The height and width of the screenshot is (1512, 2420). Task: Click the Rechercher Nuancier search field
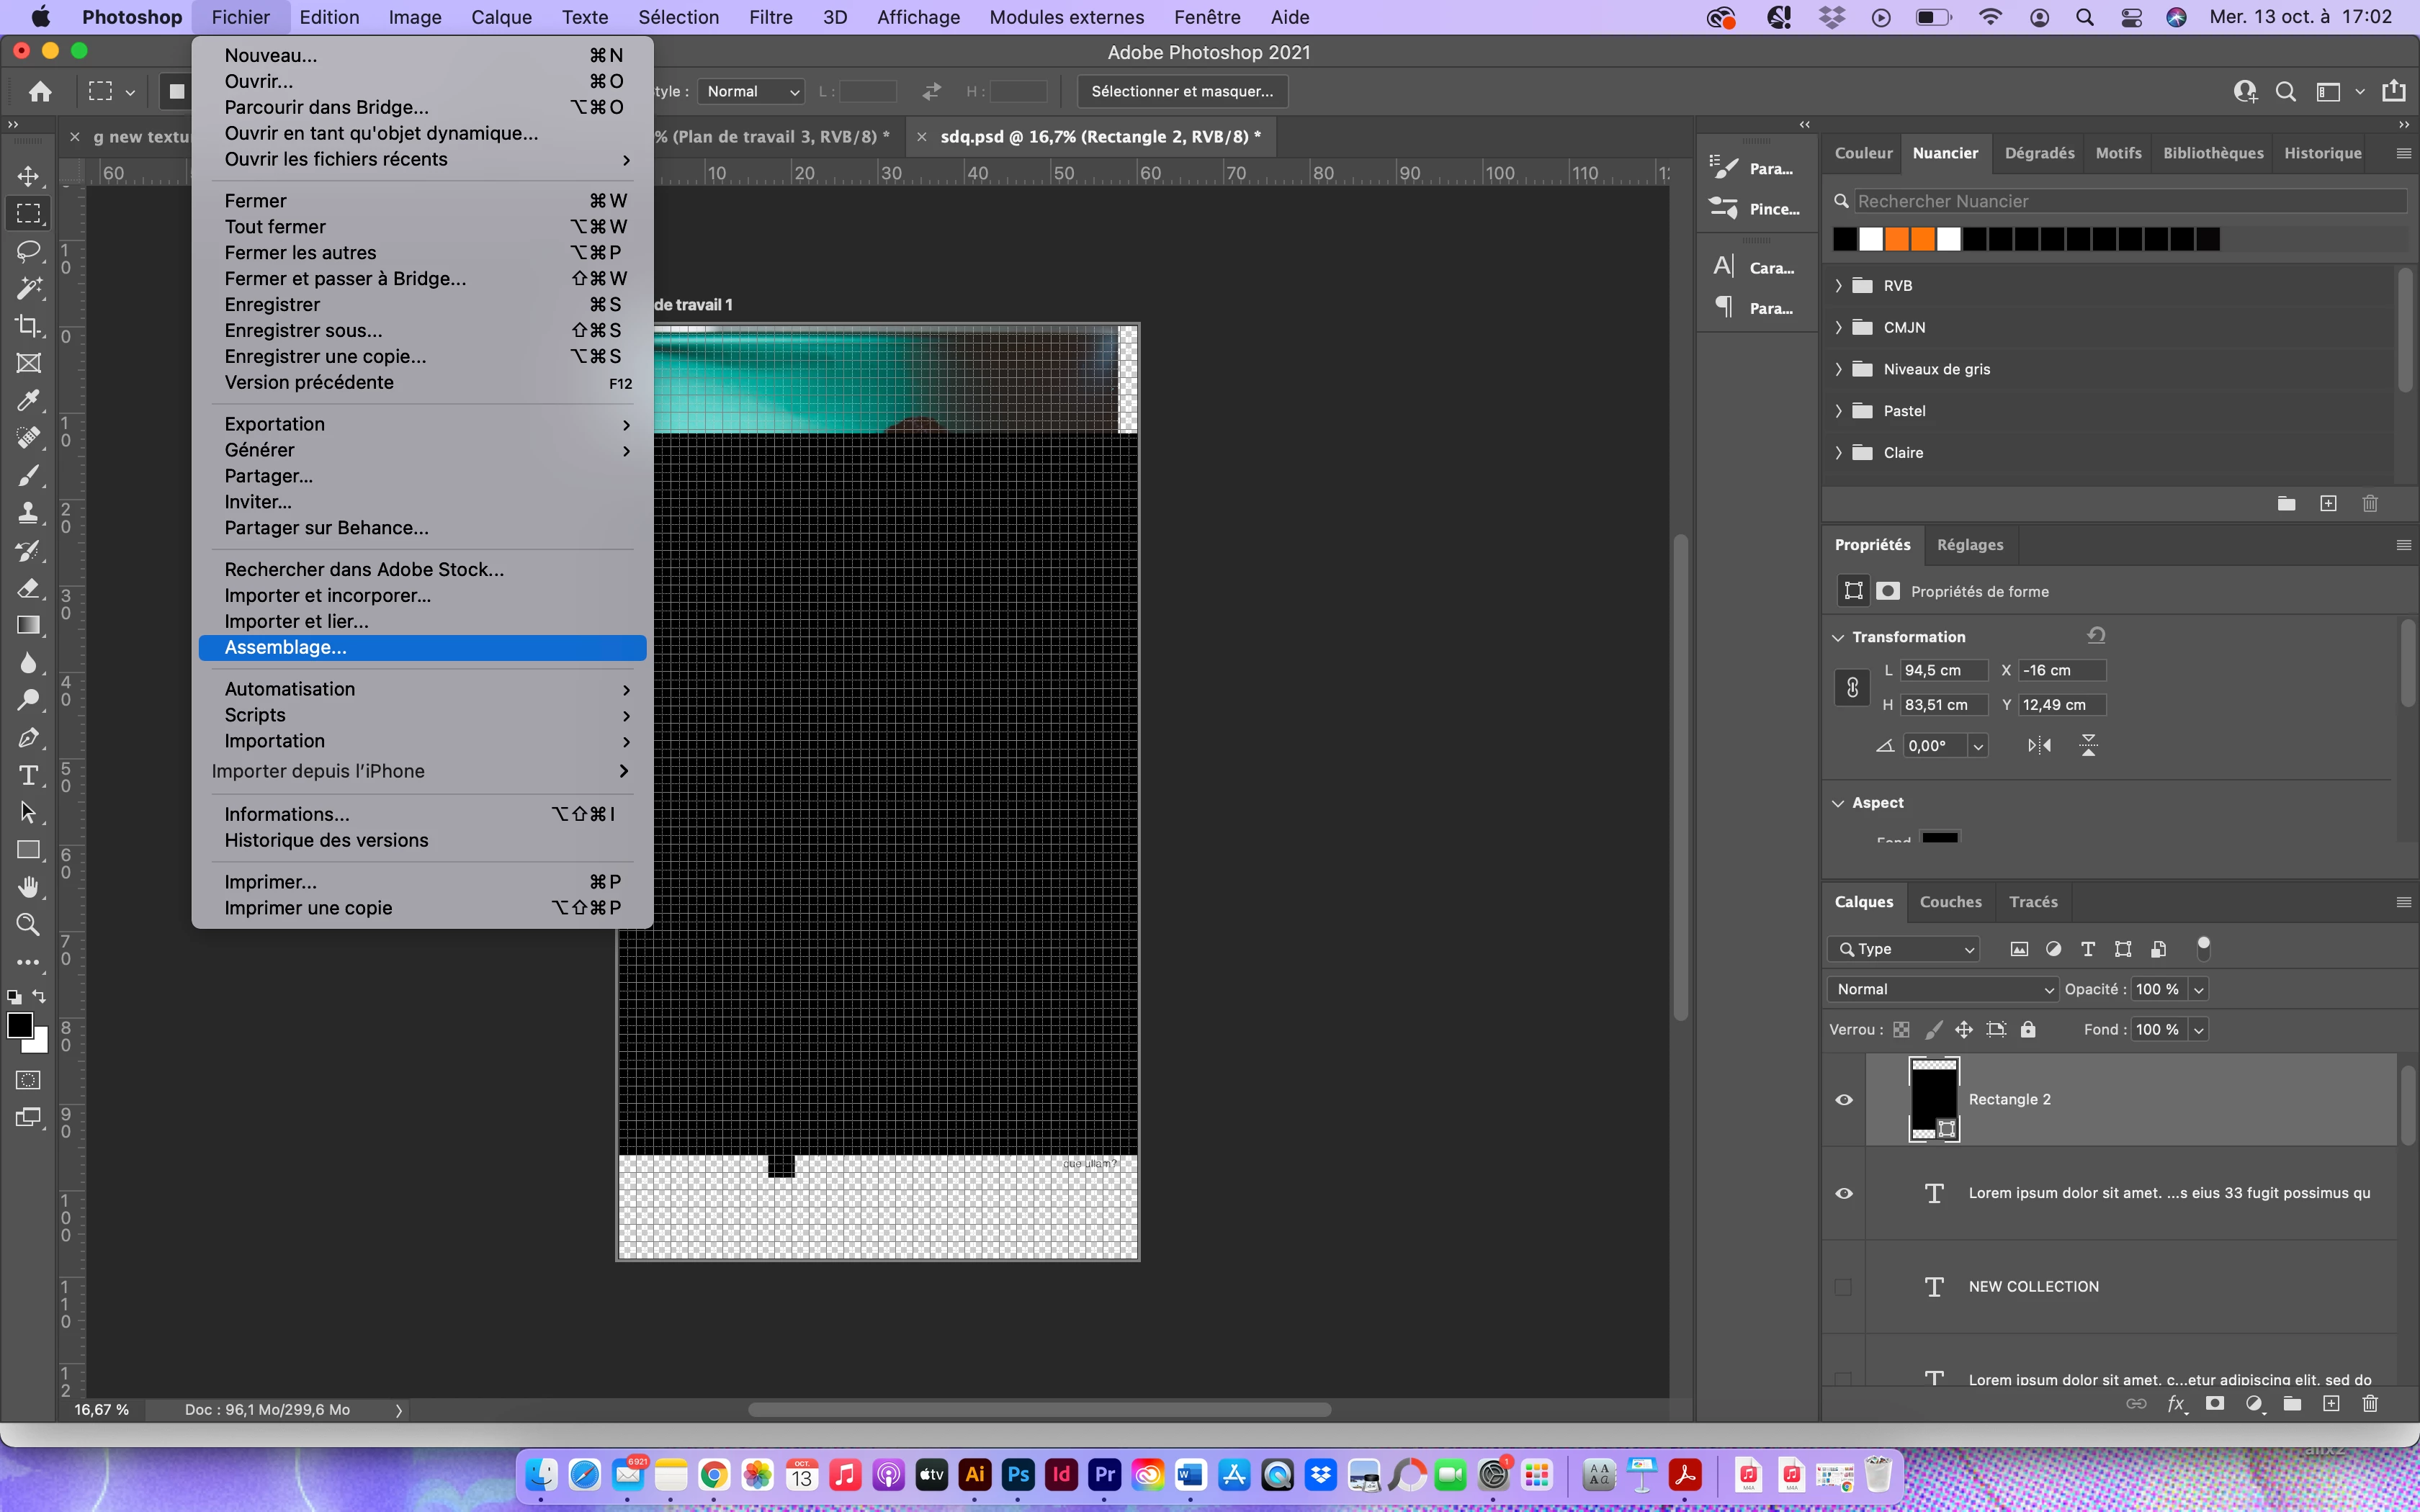(2128, 201)
